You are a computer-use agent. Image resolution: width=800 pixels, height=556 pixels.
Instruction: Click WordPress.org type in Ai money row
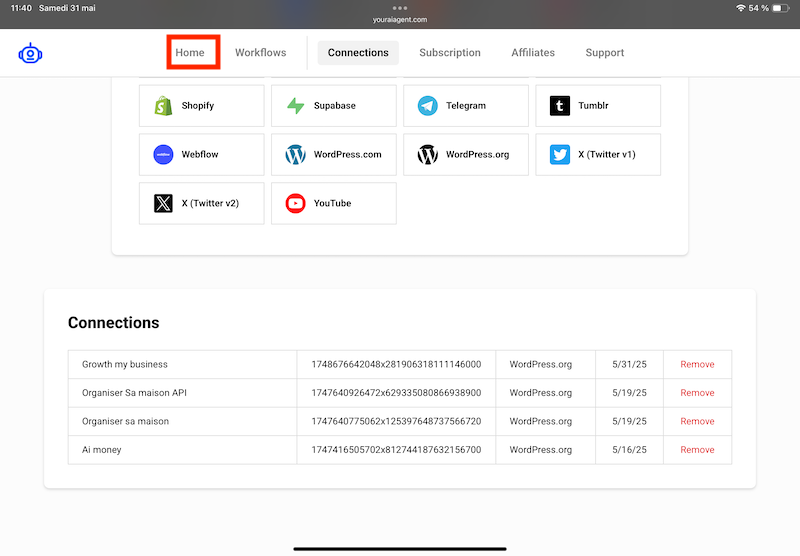click(541, 450)
